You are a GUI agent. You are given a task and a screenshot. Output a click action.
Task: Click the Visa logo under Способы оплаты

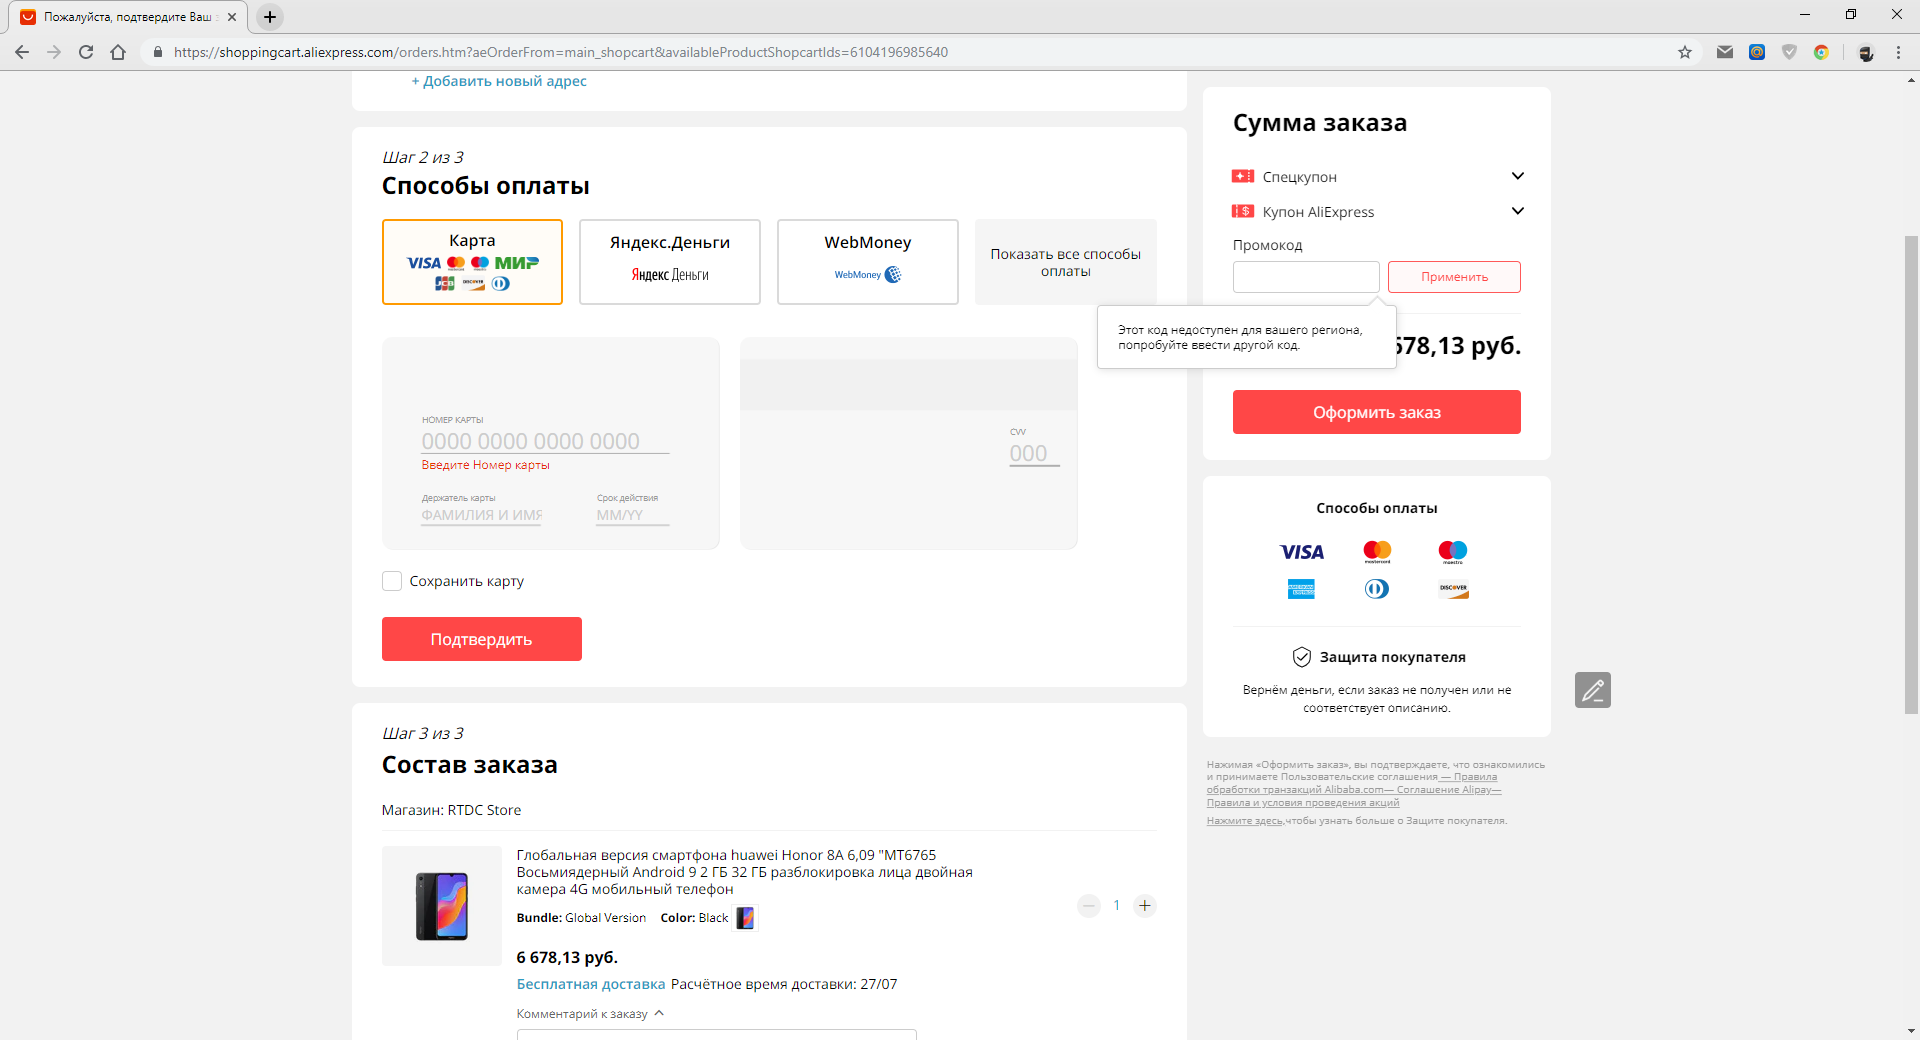pyautogui.click(x=1302, y=552)
